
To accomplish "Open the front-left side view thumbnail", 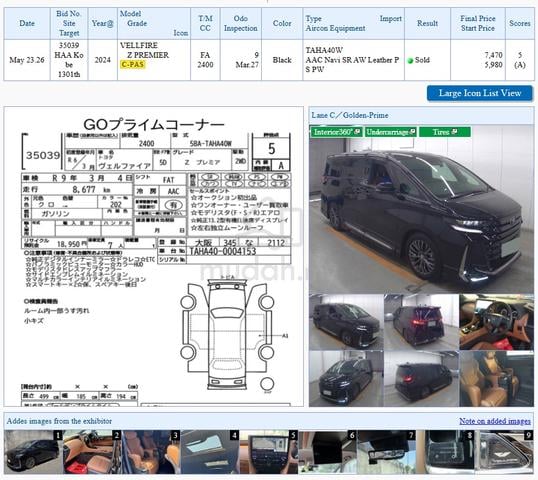I will pos(346,322).
